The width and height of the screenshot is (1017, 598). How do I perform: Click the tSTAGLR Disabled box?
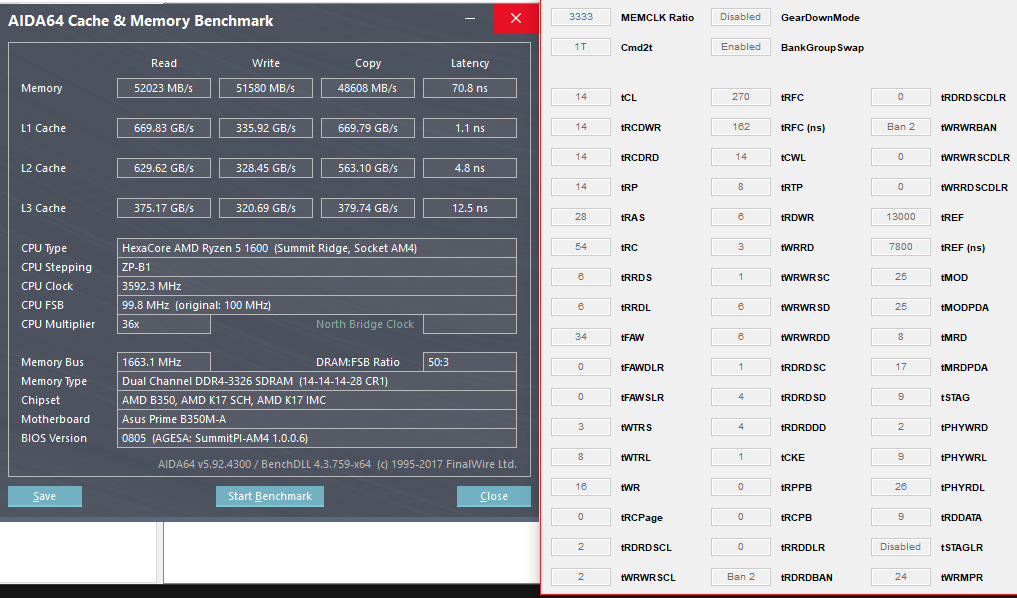click(900, 547)
